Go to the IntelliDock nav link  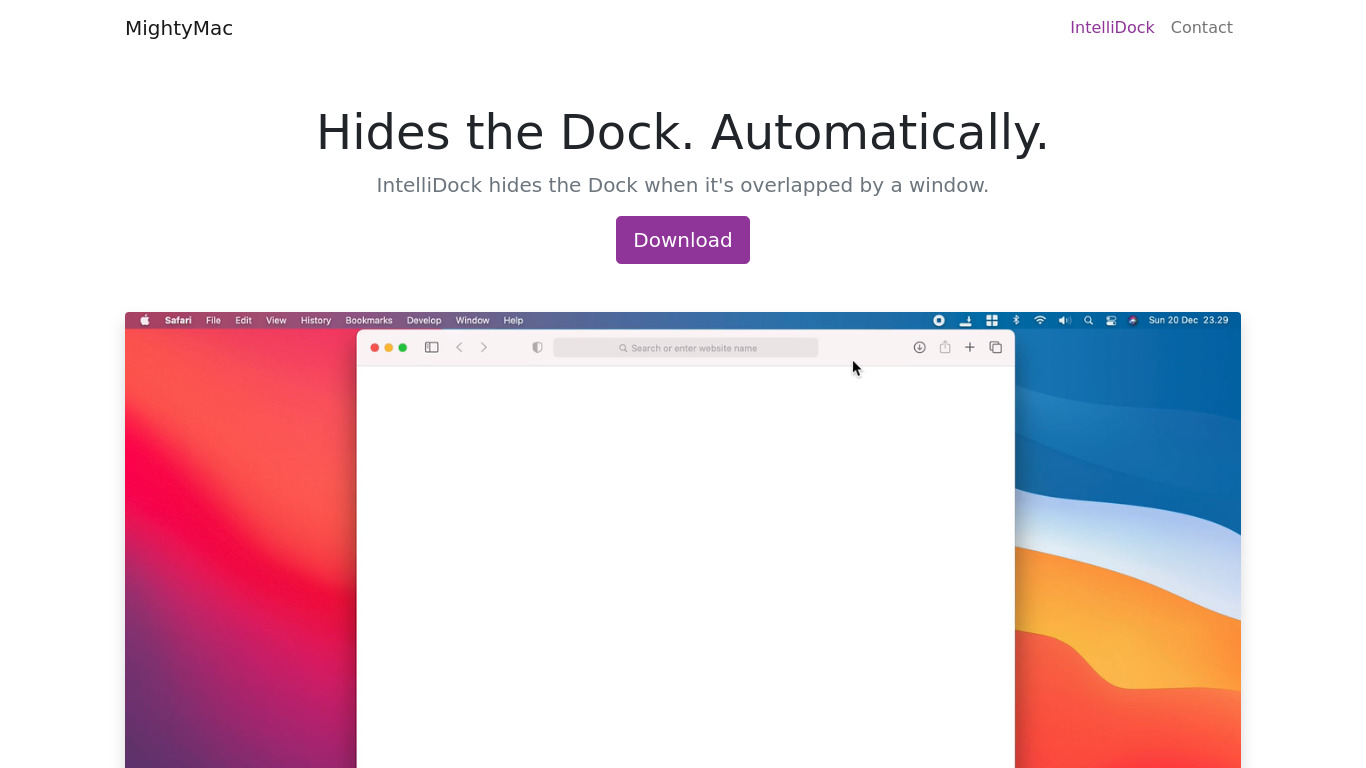(x=1112, y=28)
